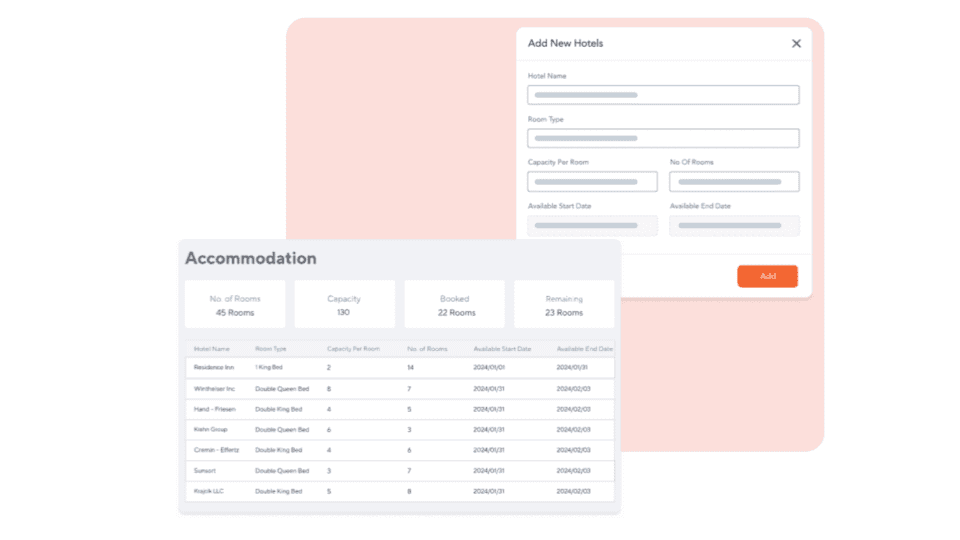Click the Hotel Name column header
Viewport: 960px width, 540px height.
212,349
